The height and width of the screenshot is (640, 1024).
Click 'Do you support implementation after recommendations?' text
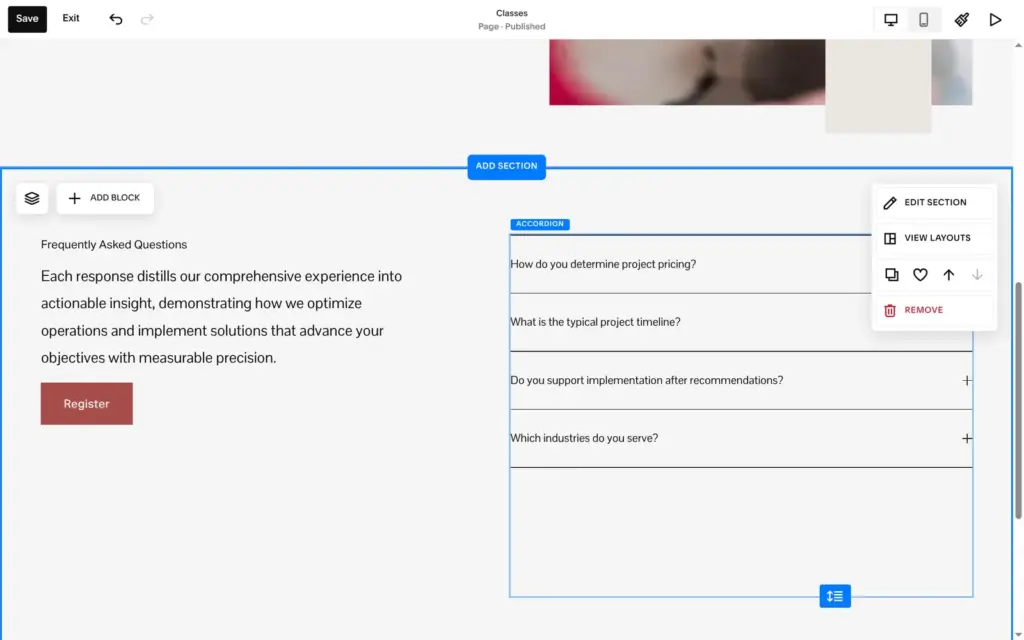(x=647, y=380)
